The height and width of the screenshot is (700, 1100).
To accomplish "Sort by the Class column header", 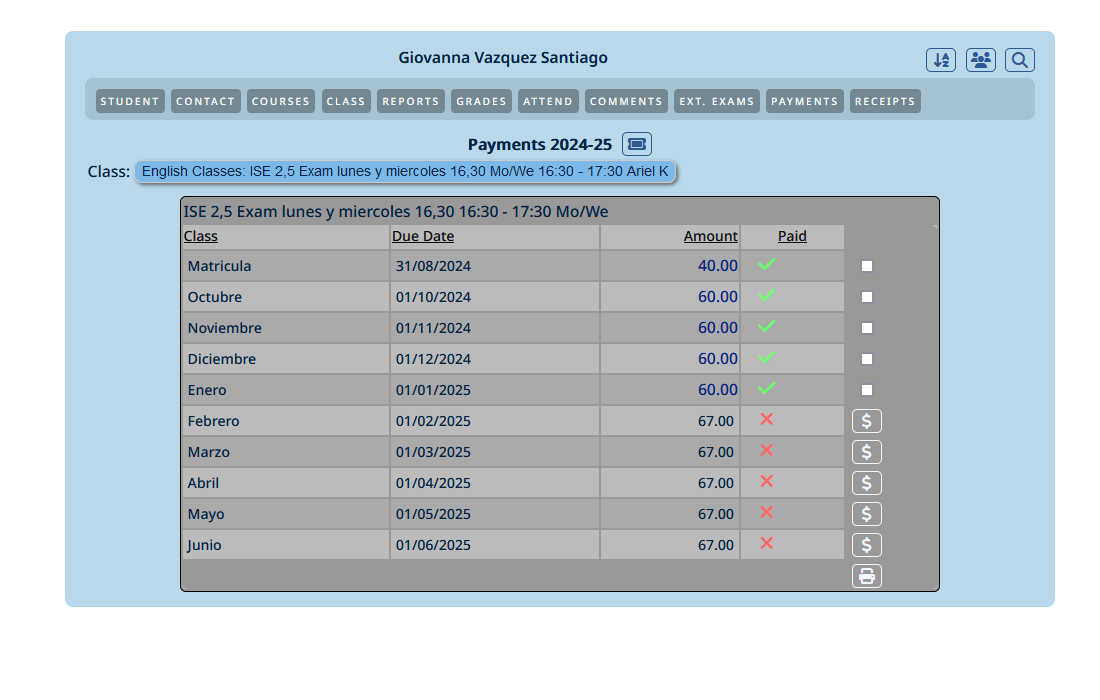I will pyautogui.click(x=201, y=236).
